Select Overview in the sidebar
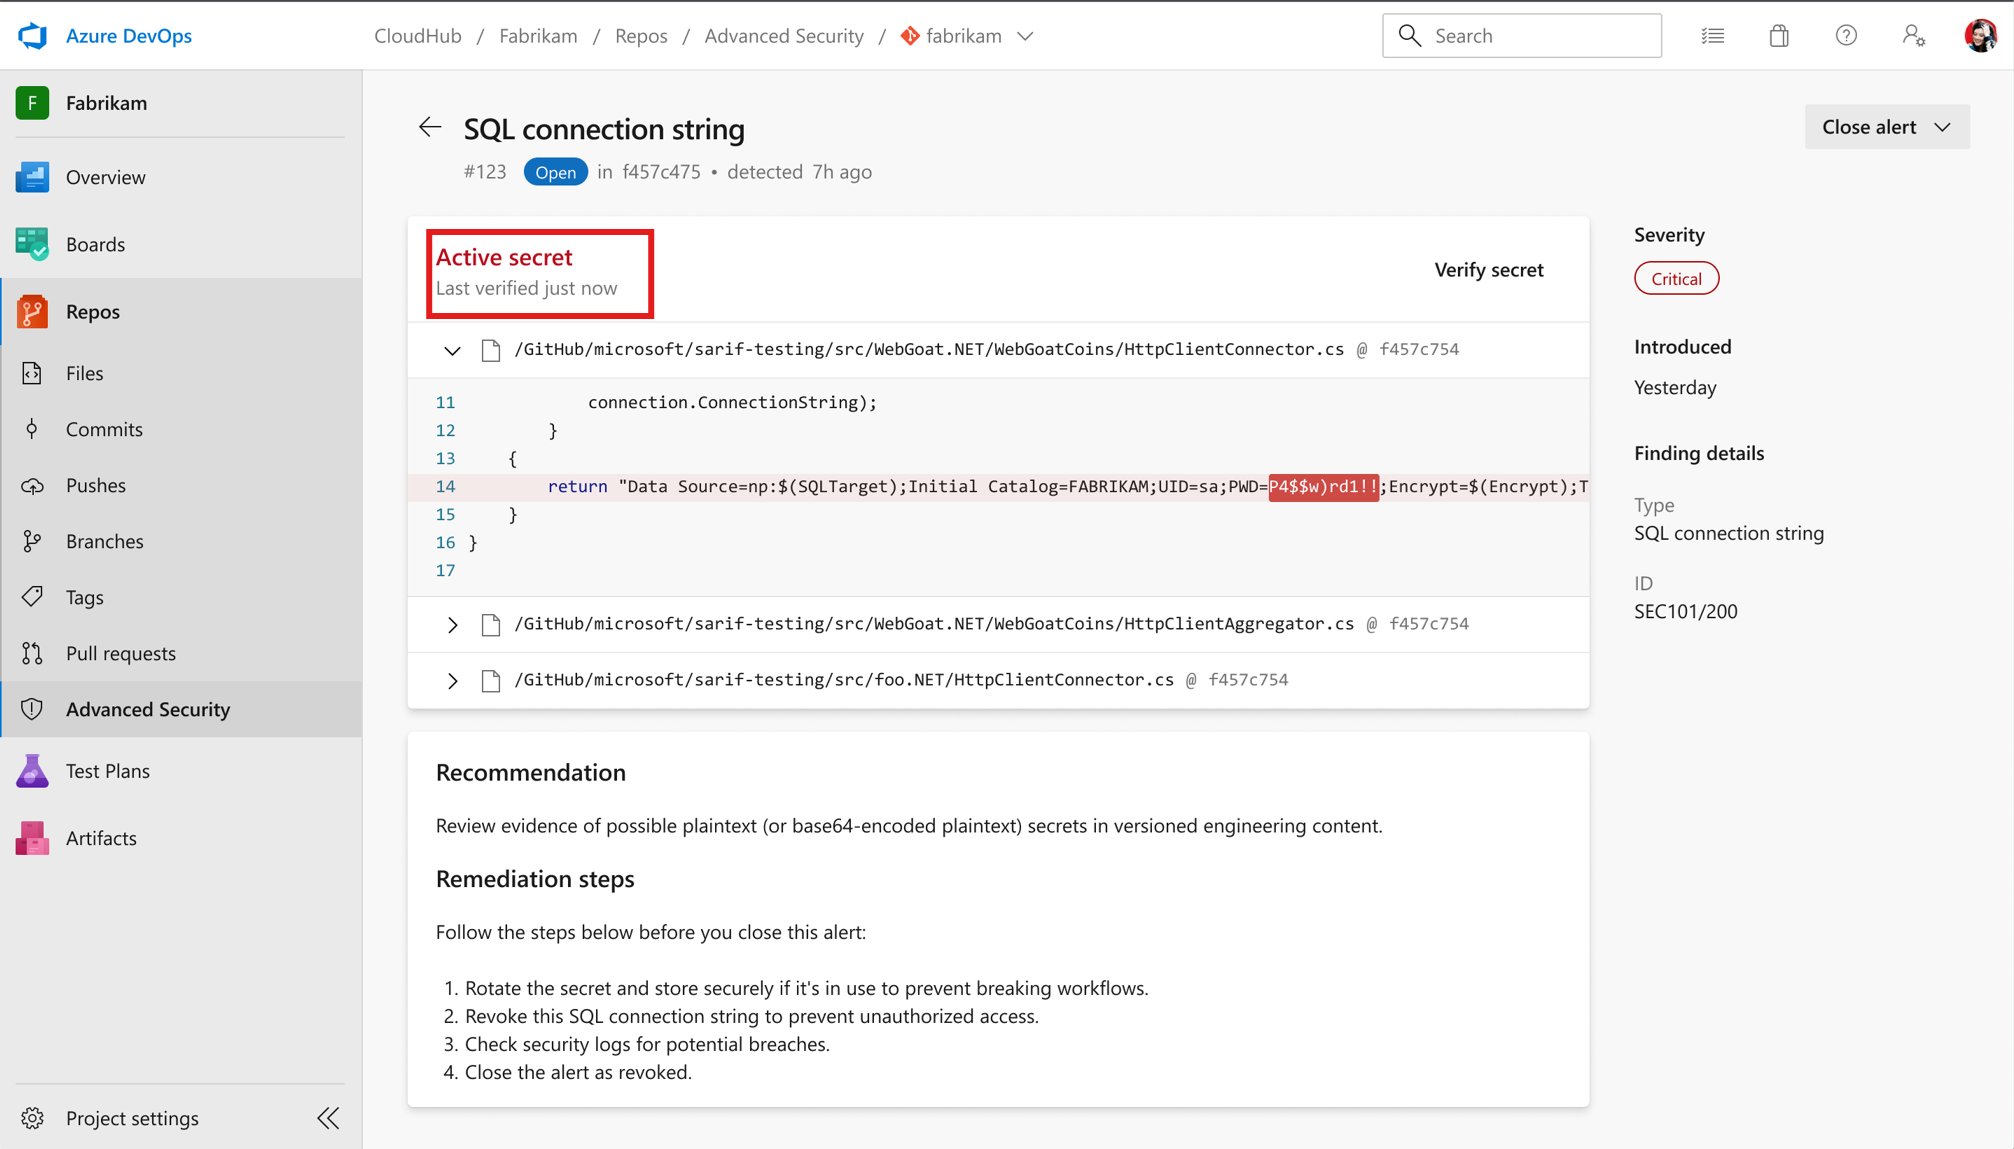Viewport: 2014px width, 1149px height. tap(106, 177)
